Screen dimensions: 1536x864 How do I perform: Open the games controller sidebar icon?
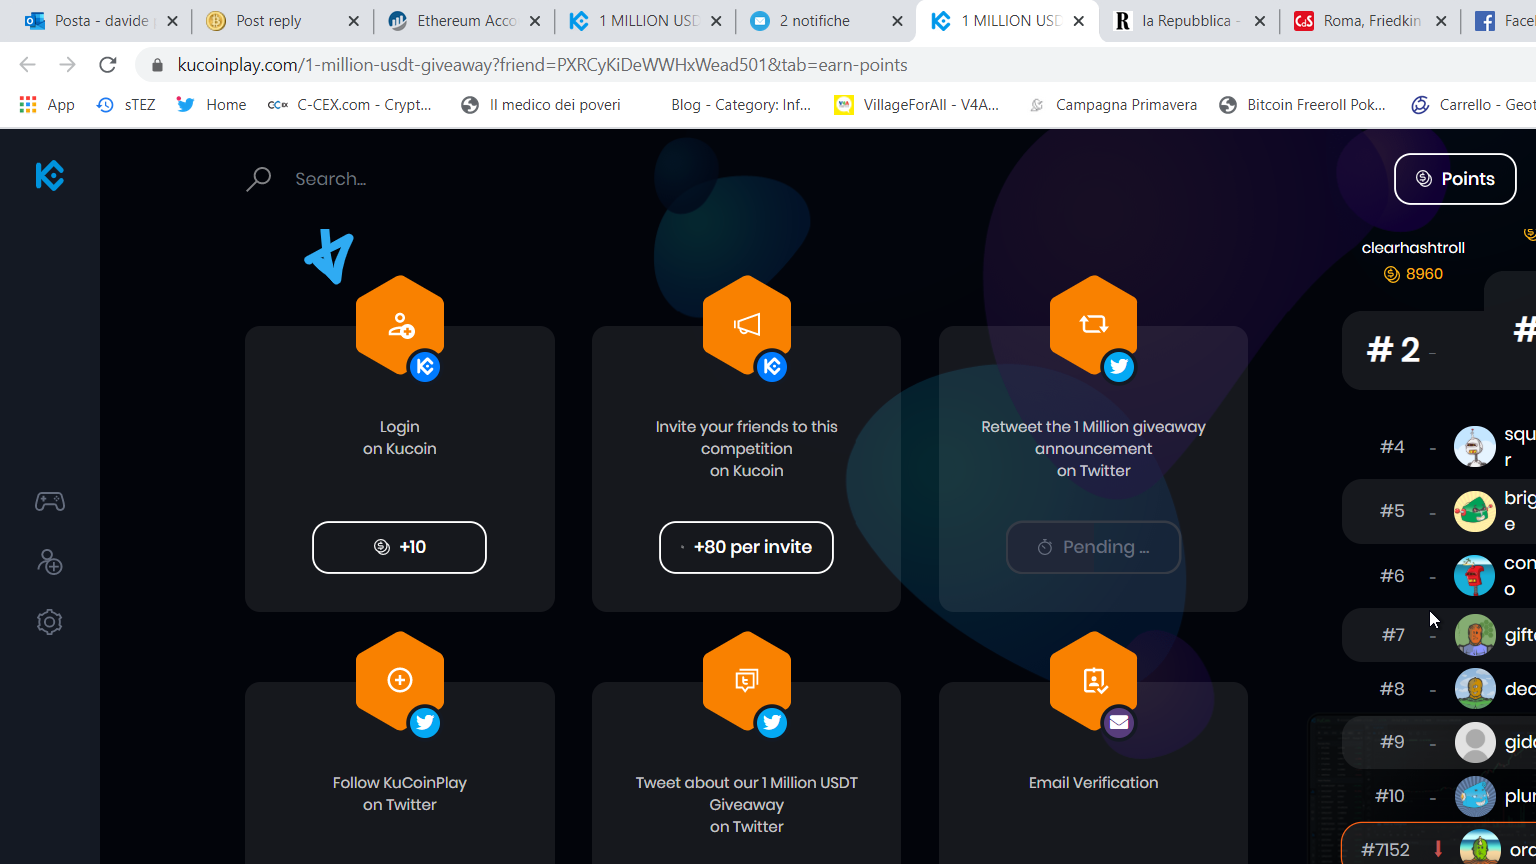pos(50,501)
